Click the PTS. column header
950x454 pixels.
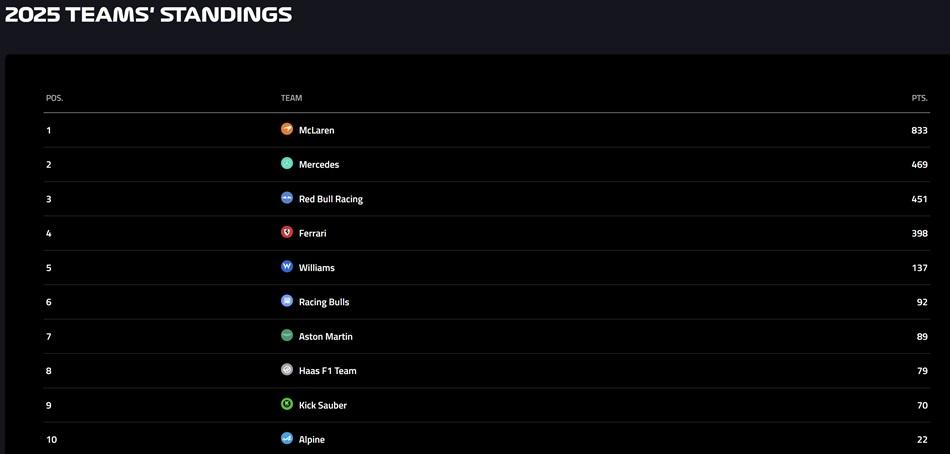919,98
